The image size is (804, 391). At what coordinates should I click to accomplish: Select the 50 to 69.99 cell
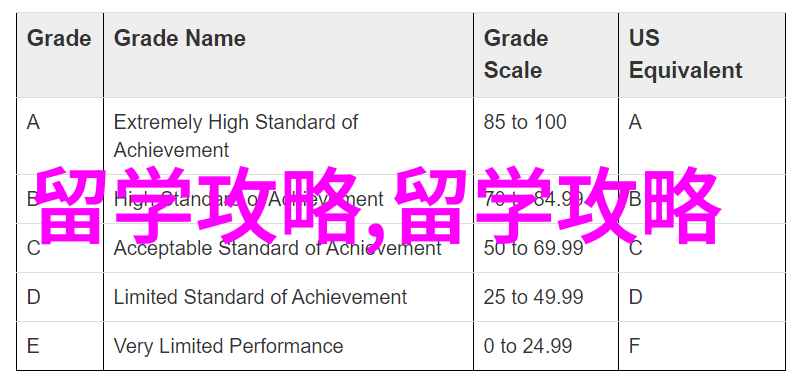click(546, 248)
